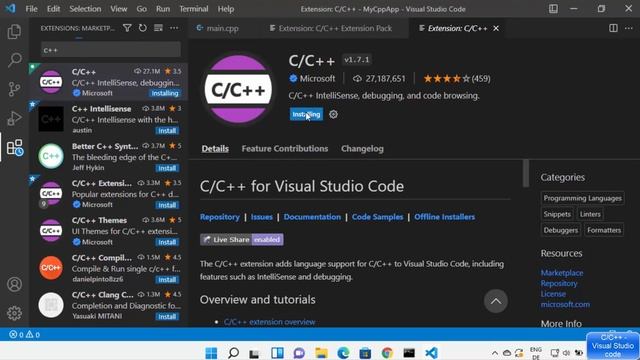640x360 pixels.
Task: Open the Offline Installers link
Action: (444, 217)
